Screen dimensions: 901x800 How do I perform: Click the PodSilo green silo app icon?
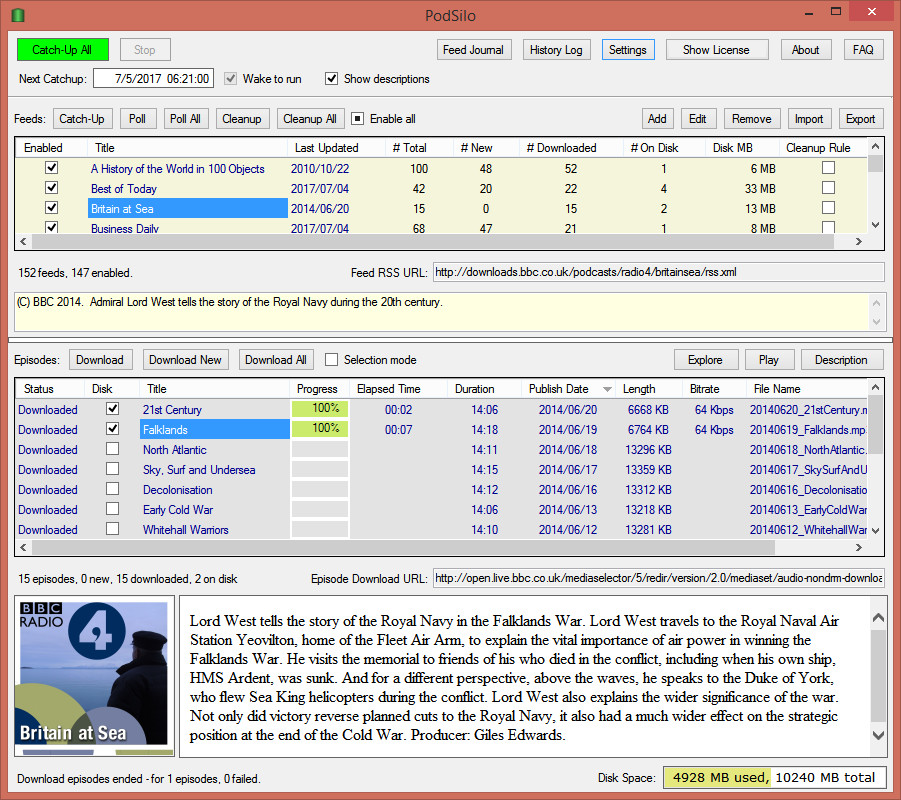18,15
